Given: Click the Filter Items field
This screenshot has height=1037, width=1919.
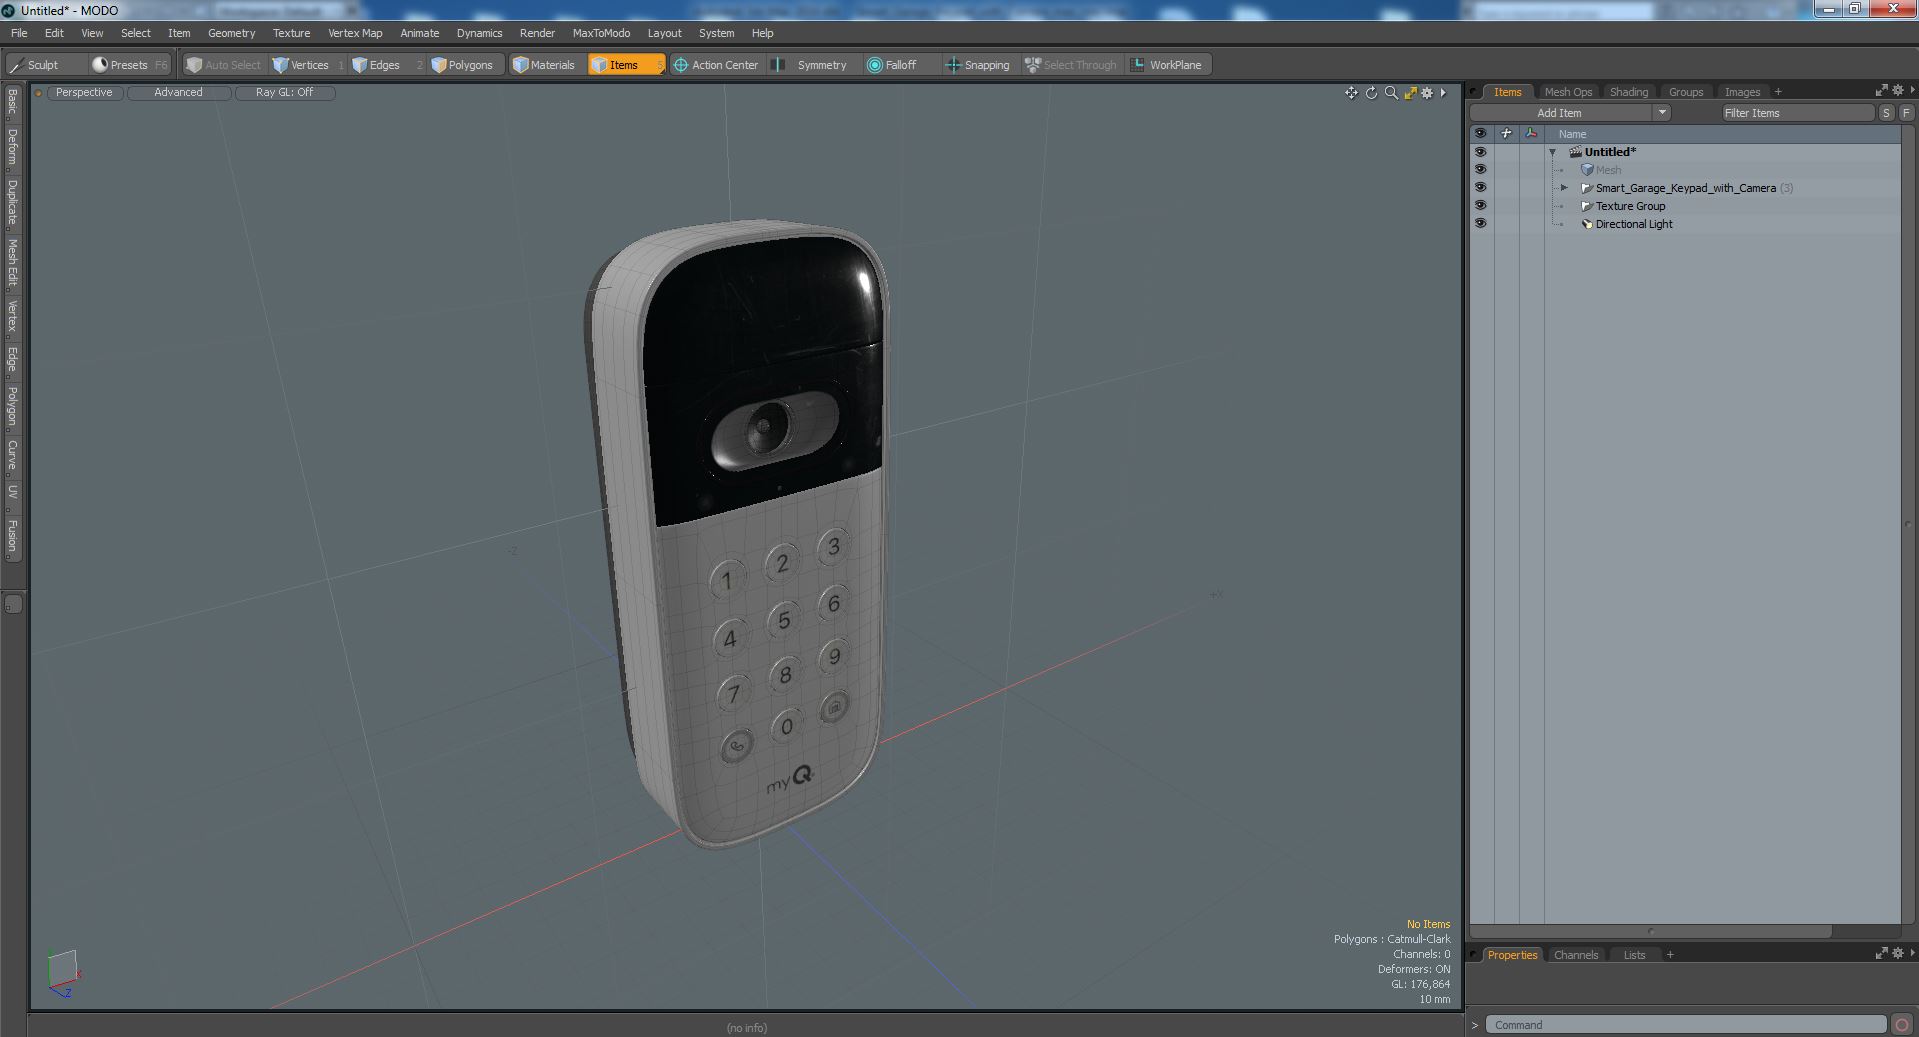Looking at the screenshot, I should point(1797,113).
